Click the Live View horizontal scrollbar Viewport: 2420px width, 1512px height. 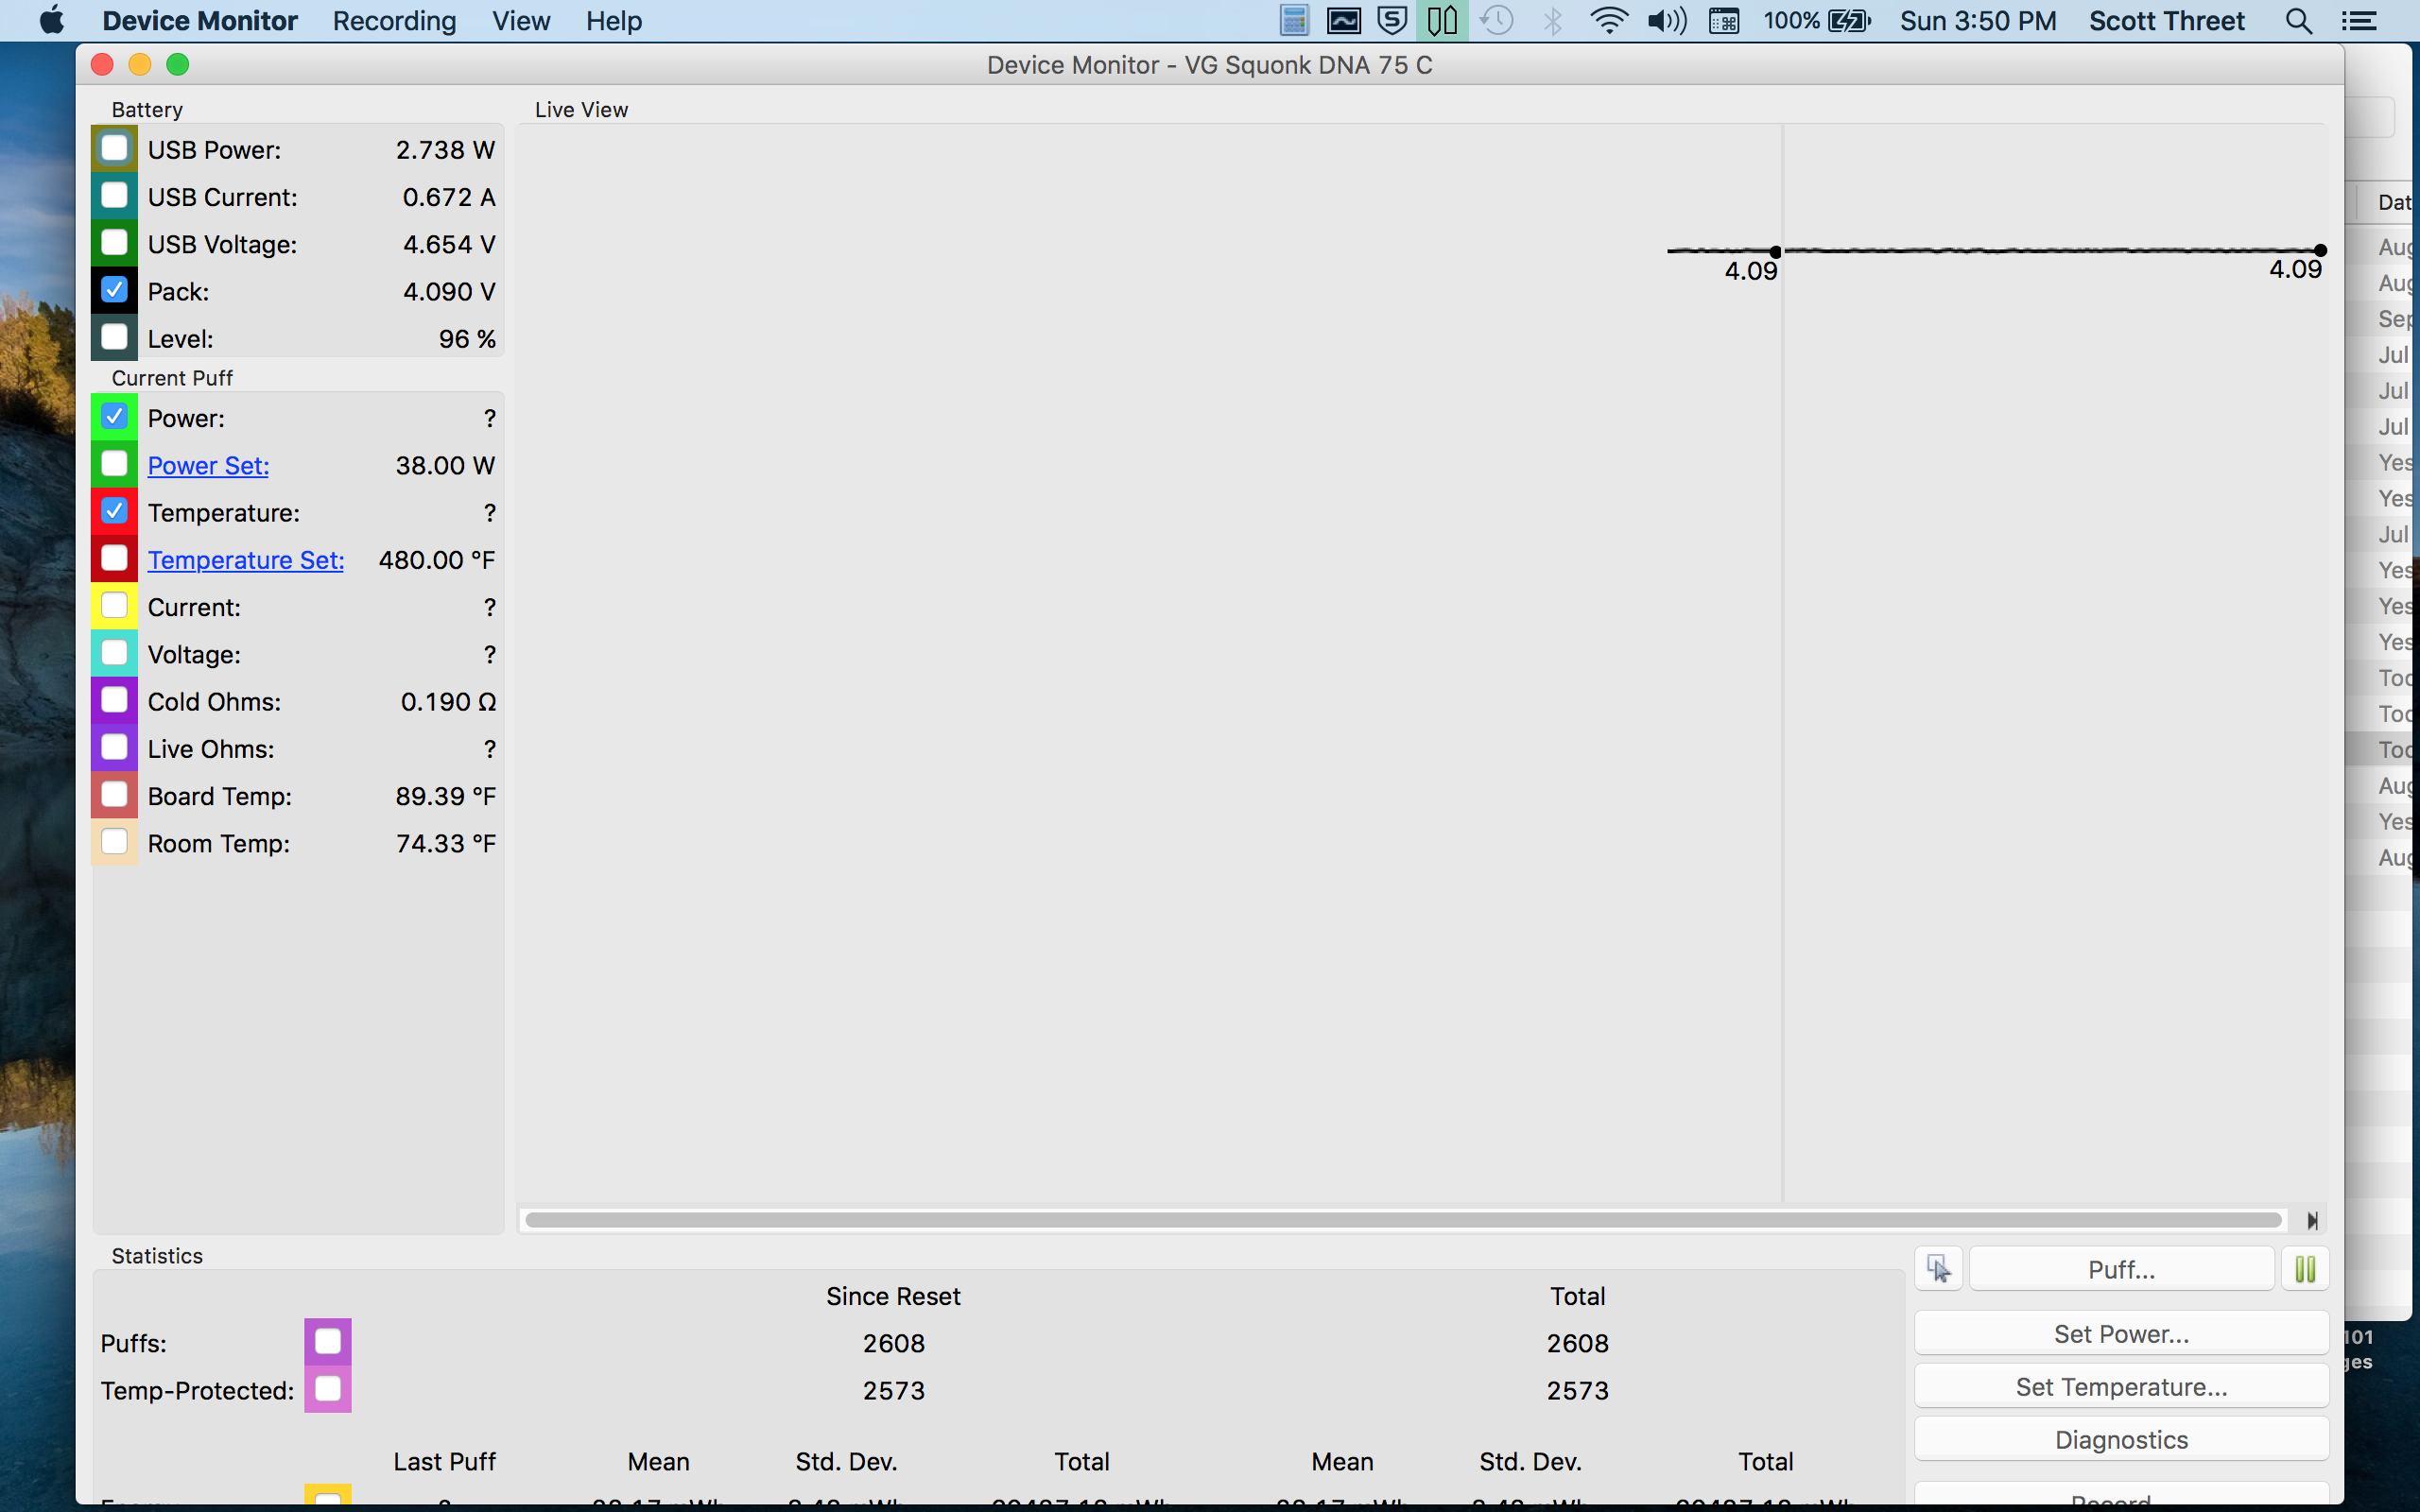click(x=1402, y=1220)
